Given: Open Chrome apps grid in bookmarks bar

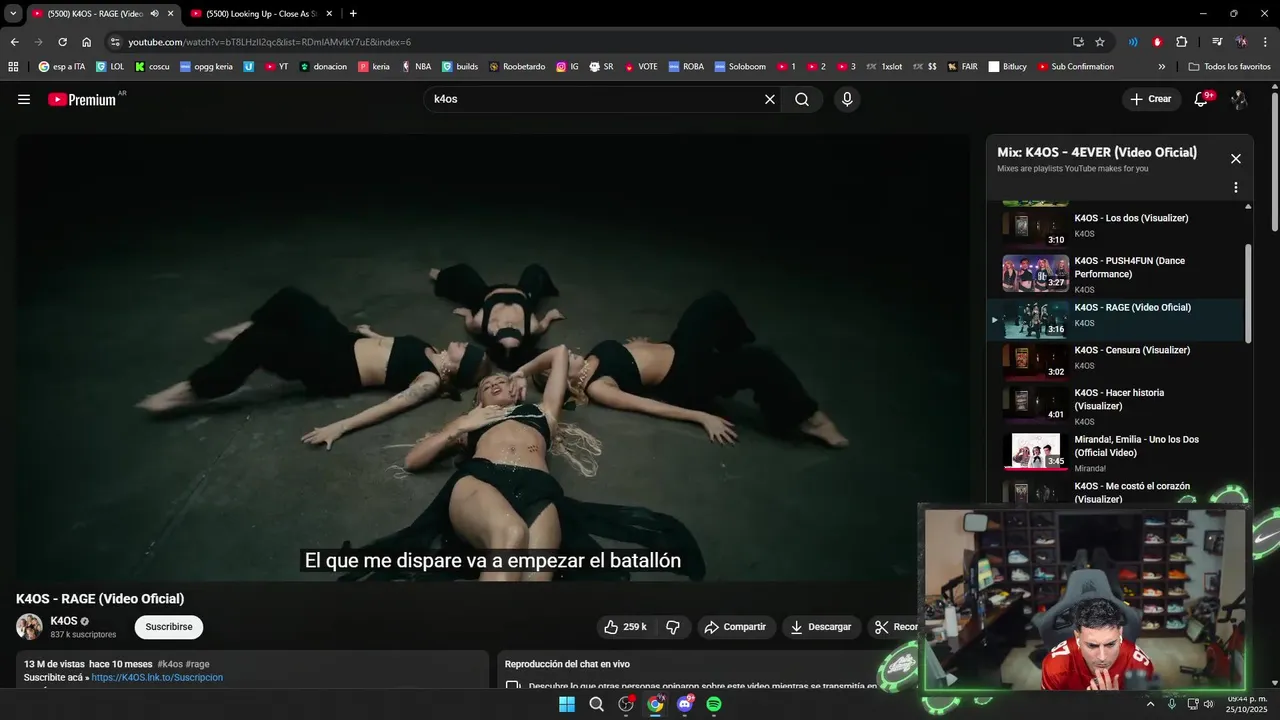Looking at the screenshot, I should [x=13, y=67].
